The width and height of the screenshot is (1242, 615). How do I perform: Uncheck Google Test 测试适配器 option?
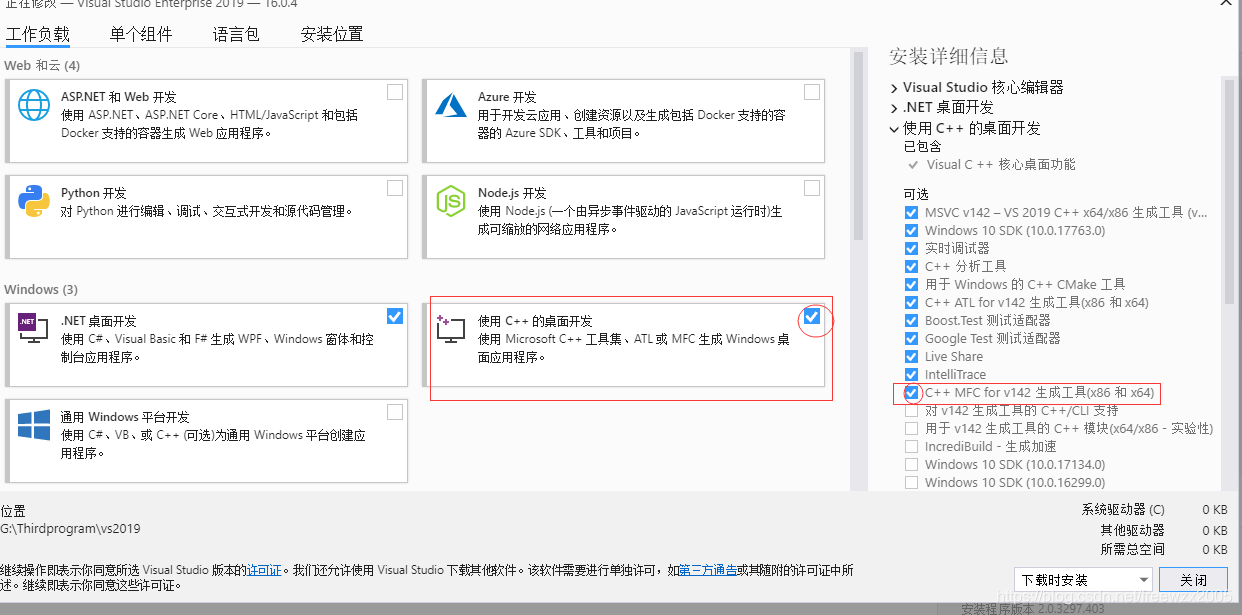[x=911, y=338]
